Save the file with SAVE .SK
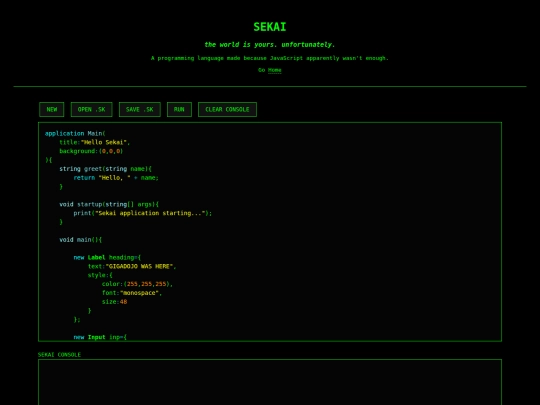Image resolution: width=540 pixels, height=405 pixels. pos(140,110)
